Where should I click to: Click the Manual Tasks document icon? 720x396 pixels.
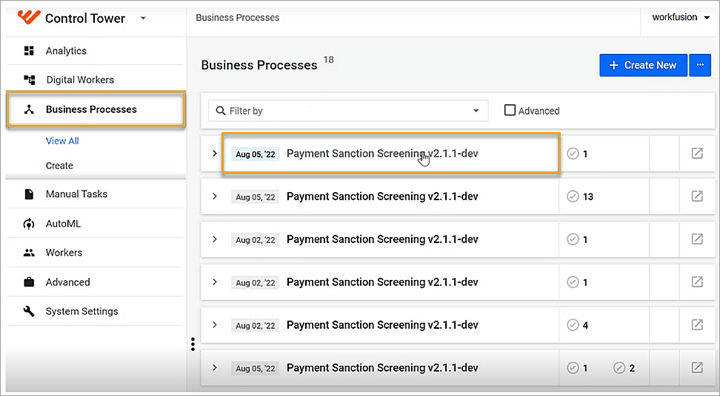pos(29,194)
